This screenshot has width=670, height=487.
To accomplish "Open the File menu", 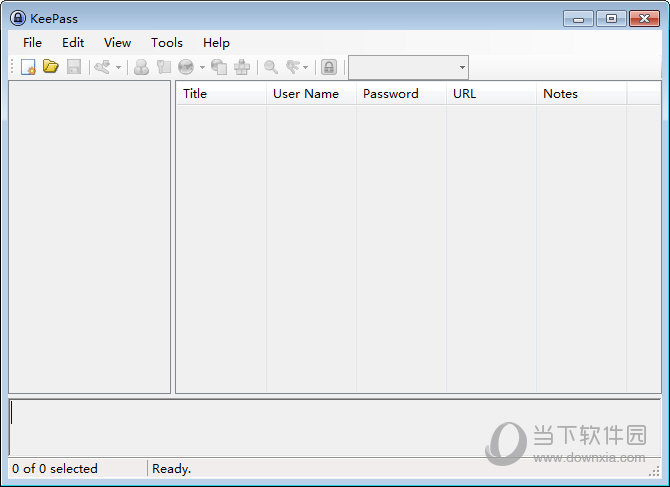I will (x=32, y=43).
